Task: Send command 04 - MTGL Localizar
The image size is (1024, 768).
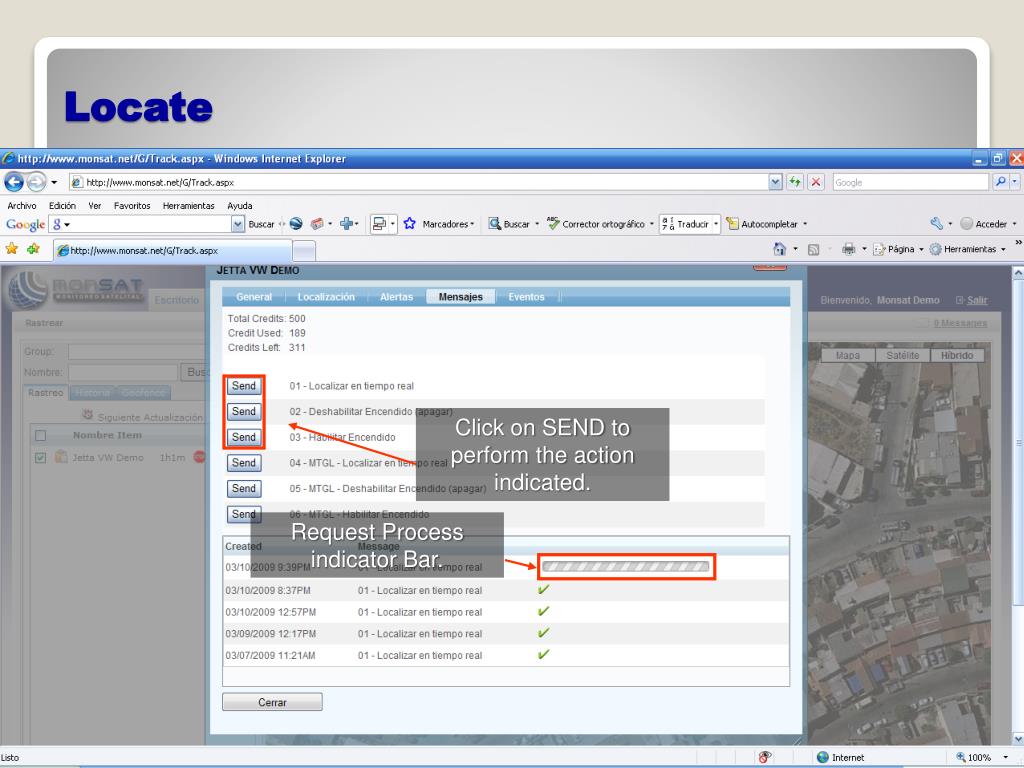Action: (244, 463)
